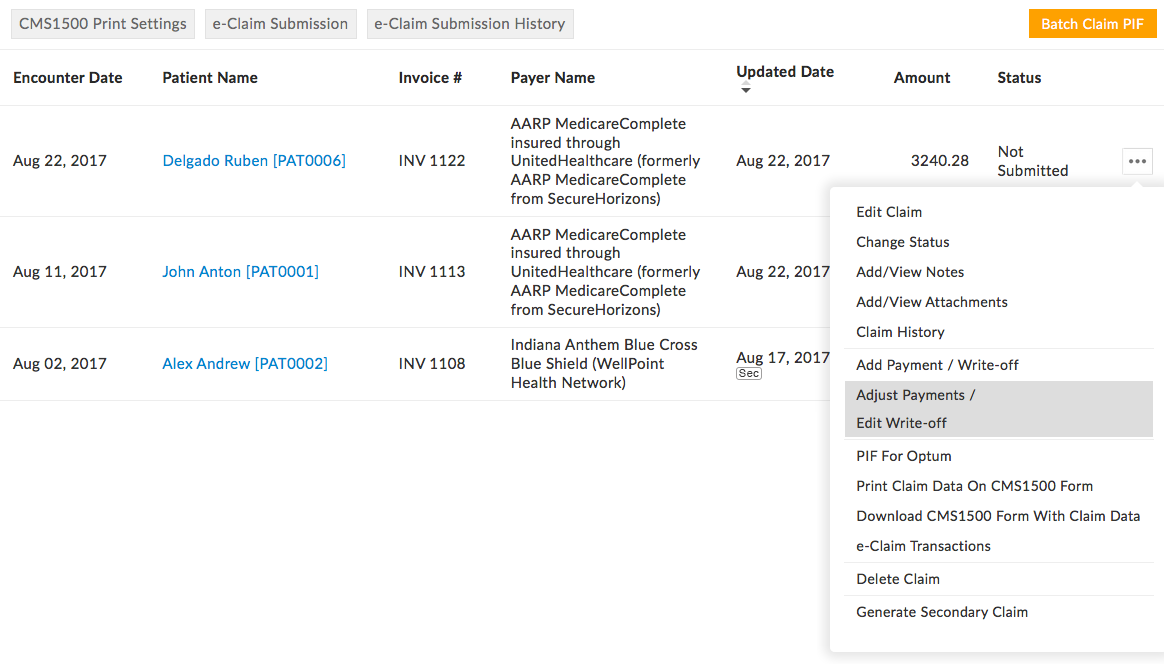Image resolution: width=1164 pixels, height=664 pixels.
Task: Open the claim actions ellipsis menu
Action: point(1137,160)
